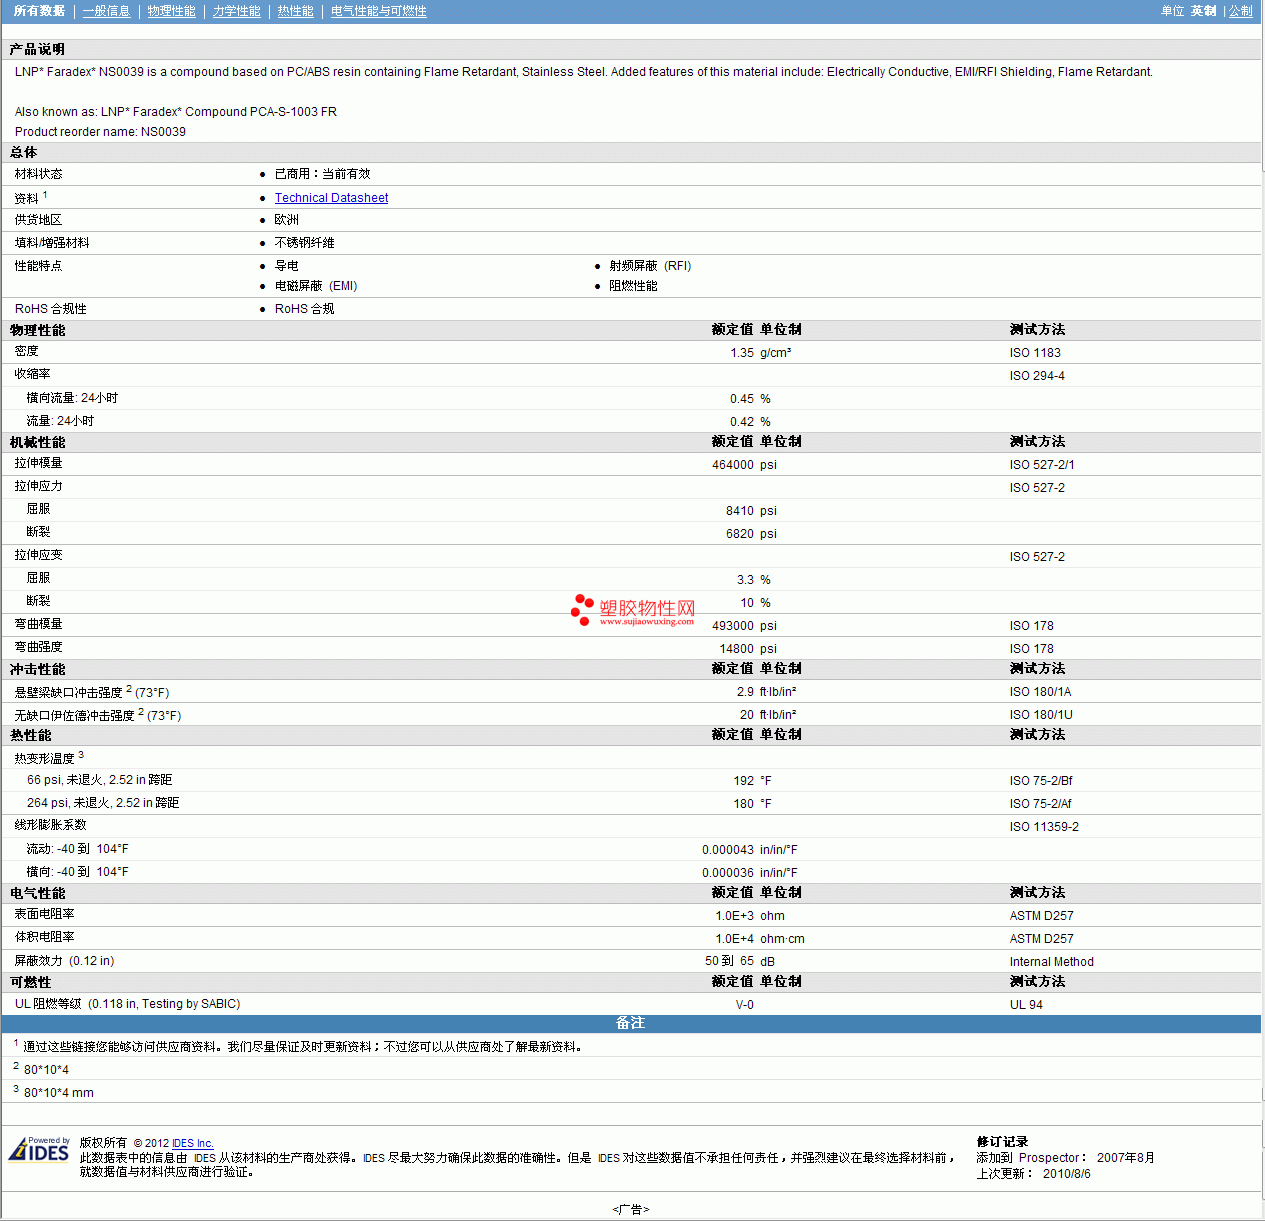The height and width of the screenshot is (1221, 1265).
Task: Click the 机械性能 section header
Action: (37, 443)
